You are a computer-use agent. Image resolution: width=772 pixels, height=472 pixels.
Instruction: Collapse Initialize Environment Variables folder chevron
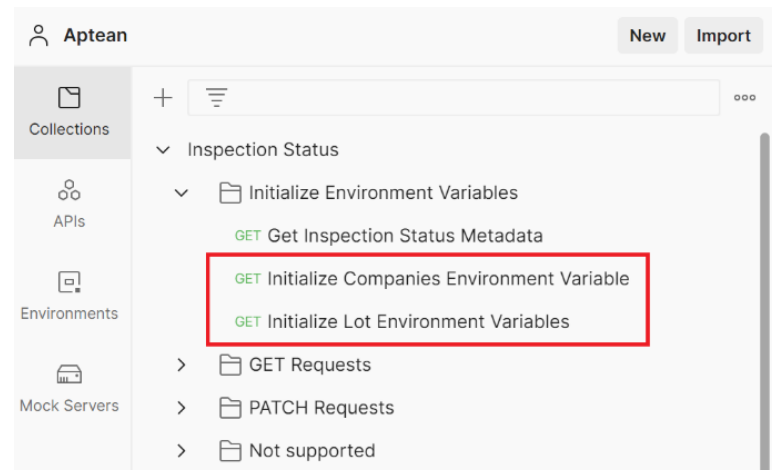[x=181, y=193]
